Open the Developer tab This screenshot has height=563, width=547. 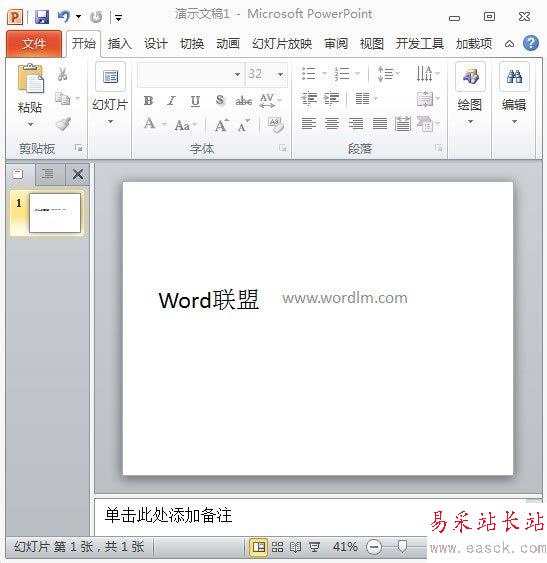point(419,44)
